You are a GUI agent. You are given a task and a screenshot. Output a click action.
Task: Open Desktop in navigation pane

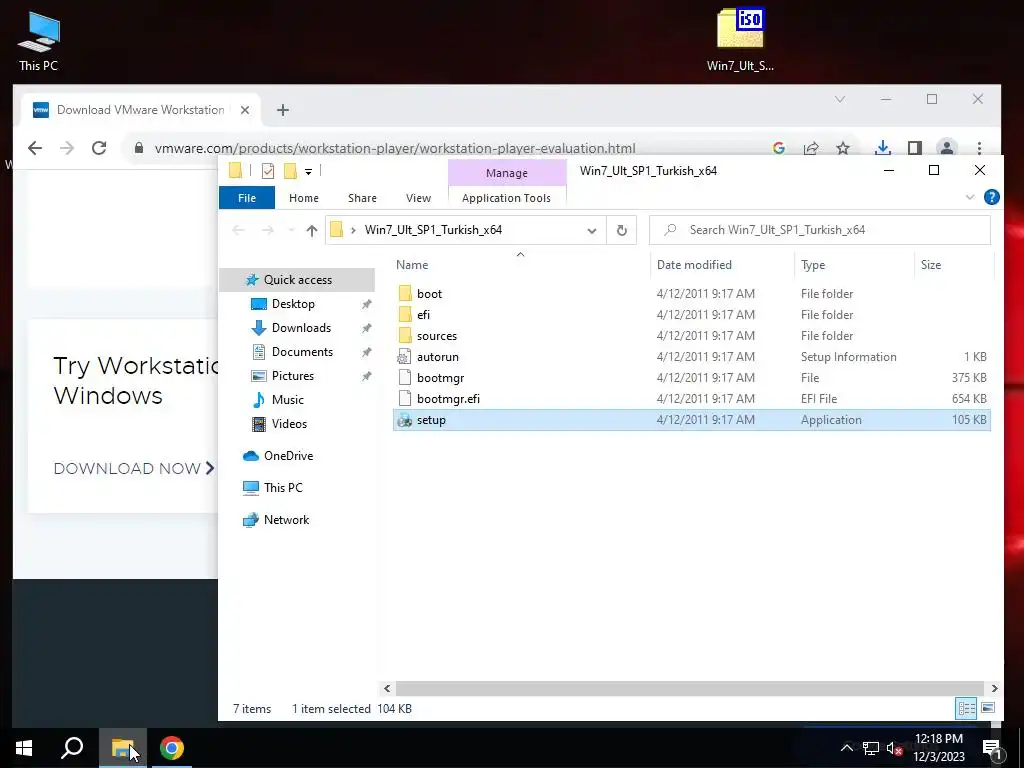click(293, 304)
